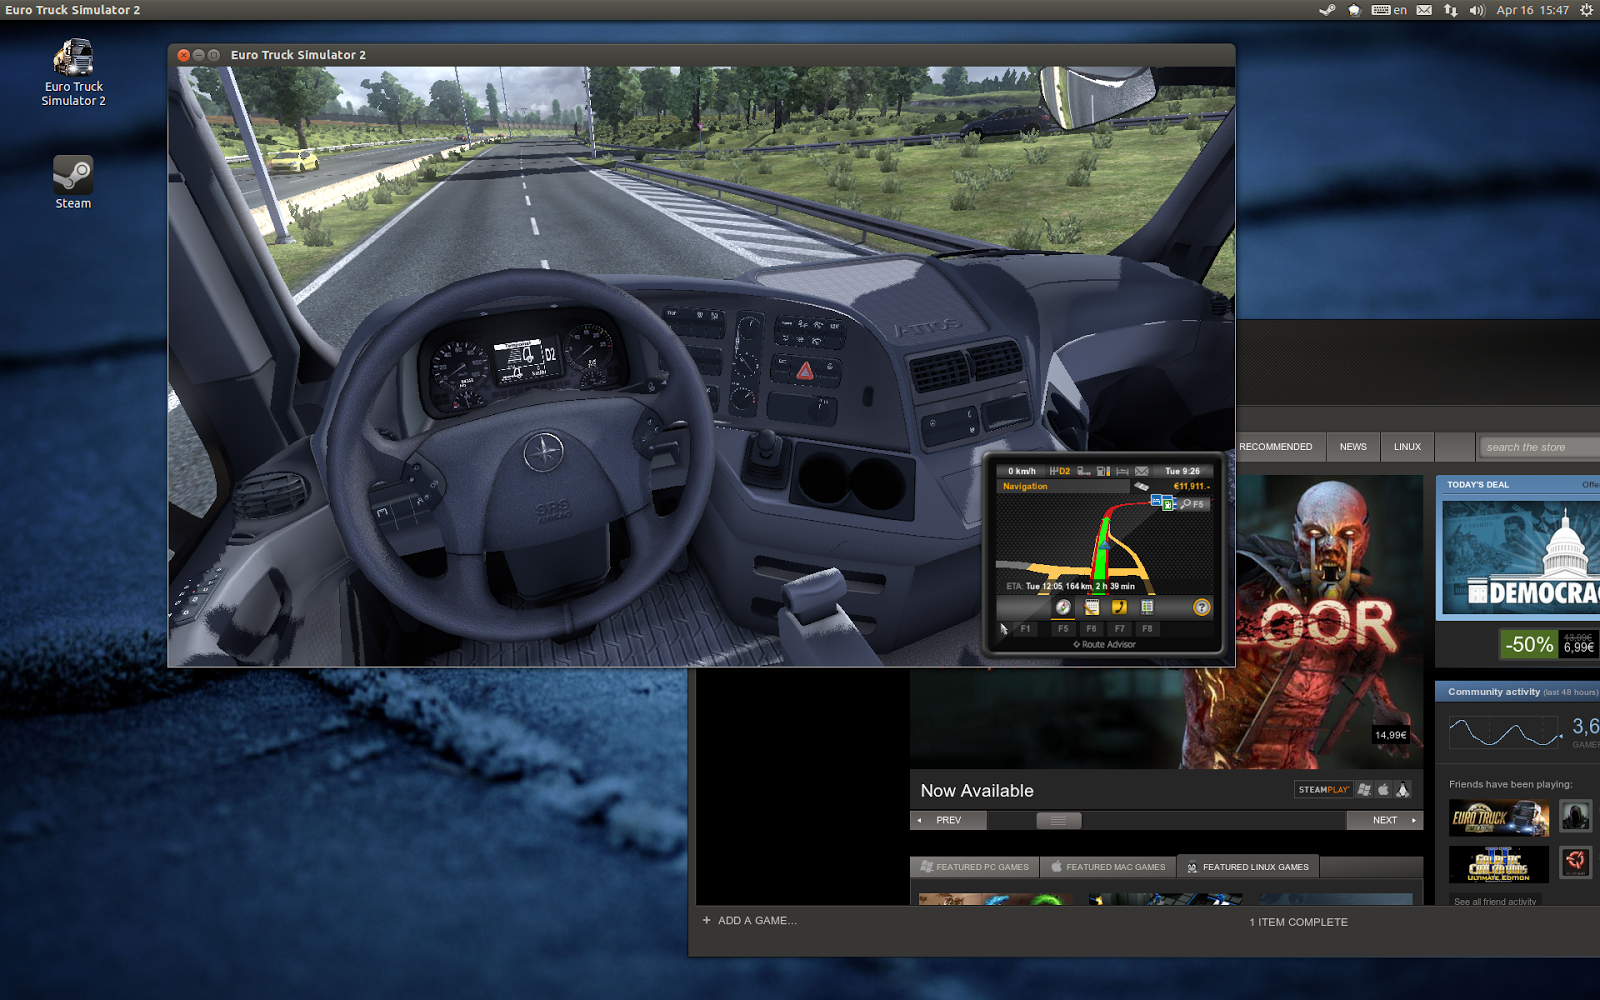Open the Route Advisor job notepad page
This screenshot has width=1600, height=1000.
tap(1091, 607)
